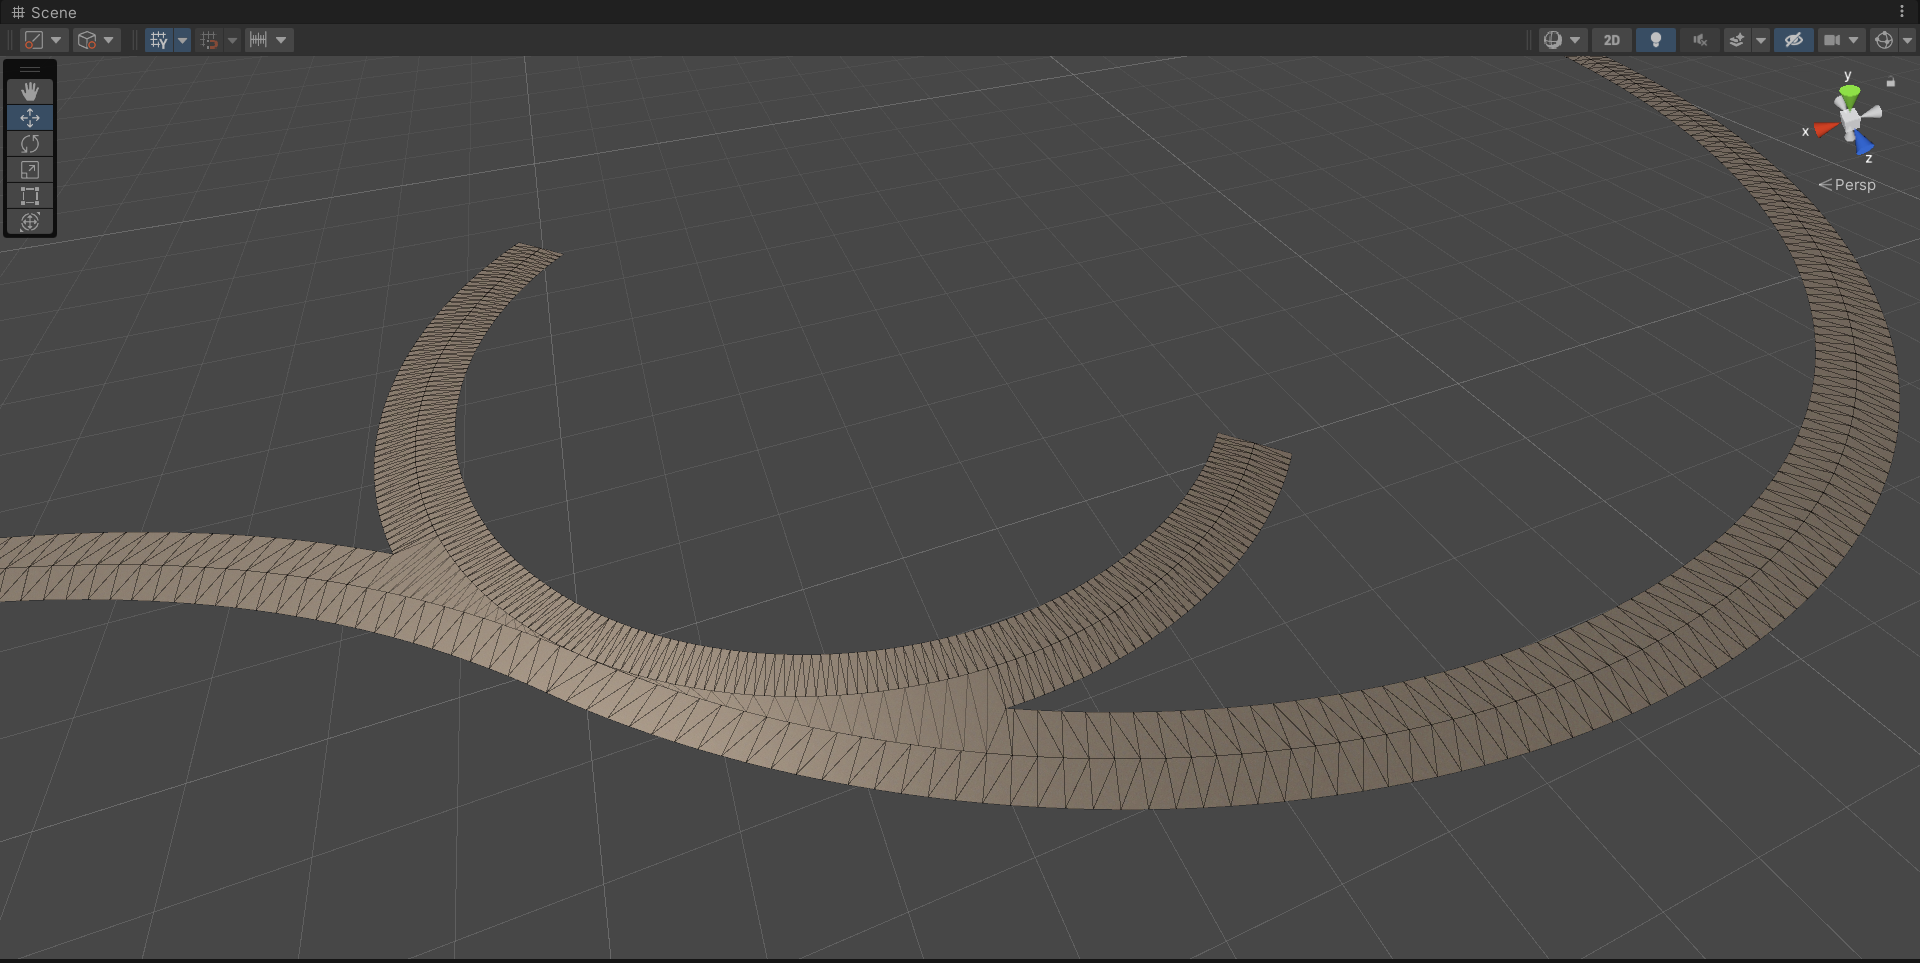Toggle grid snapping magnet button
This screenshot has width=1920, height=963.
209,40
